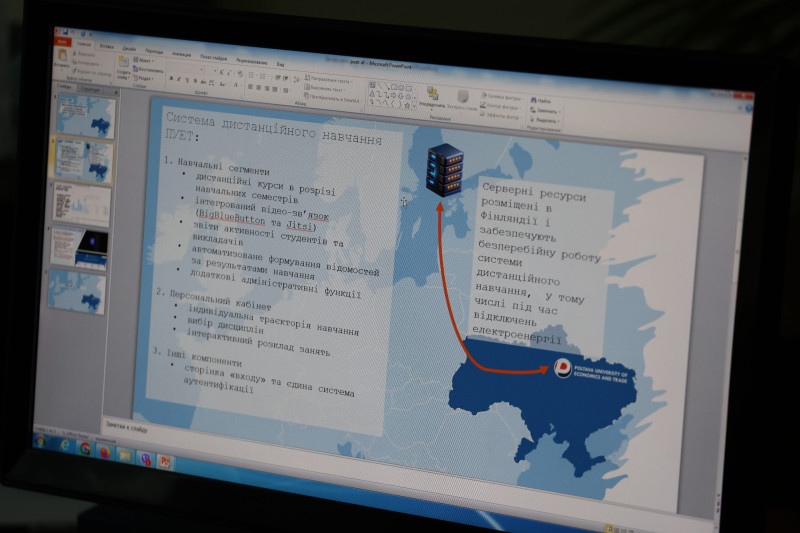Open Google Chrome from the taskbar

point(86,449)
